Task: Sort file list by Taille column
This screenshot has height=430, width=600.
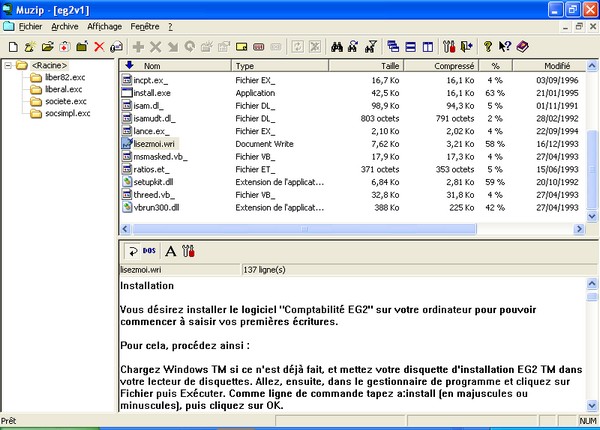Action: (366, 66)
